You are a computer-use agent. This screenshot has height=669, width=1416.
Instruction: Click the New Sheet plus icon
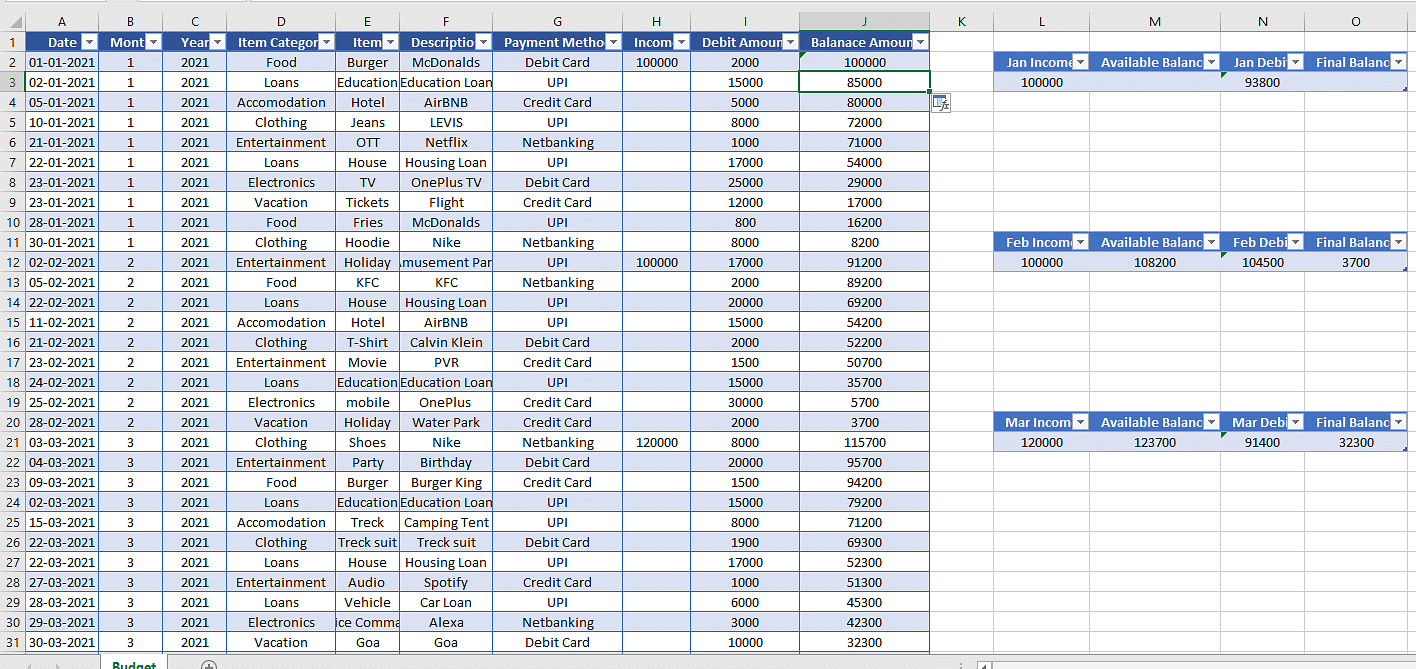(209, 664)
